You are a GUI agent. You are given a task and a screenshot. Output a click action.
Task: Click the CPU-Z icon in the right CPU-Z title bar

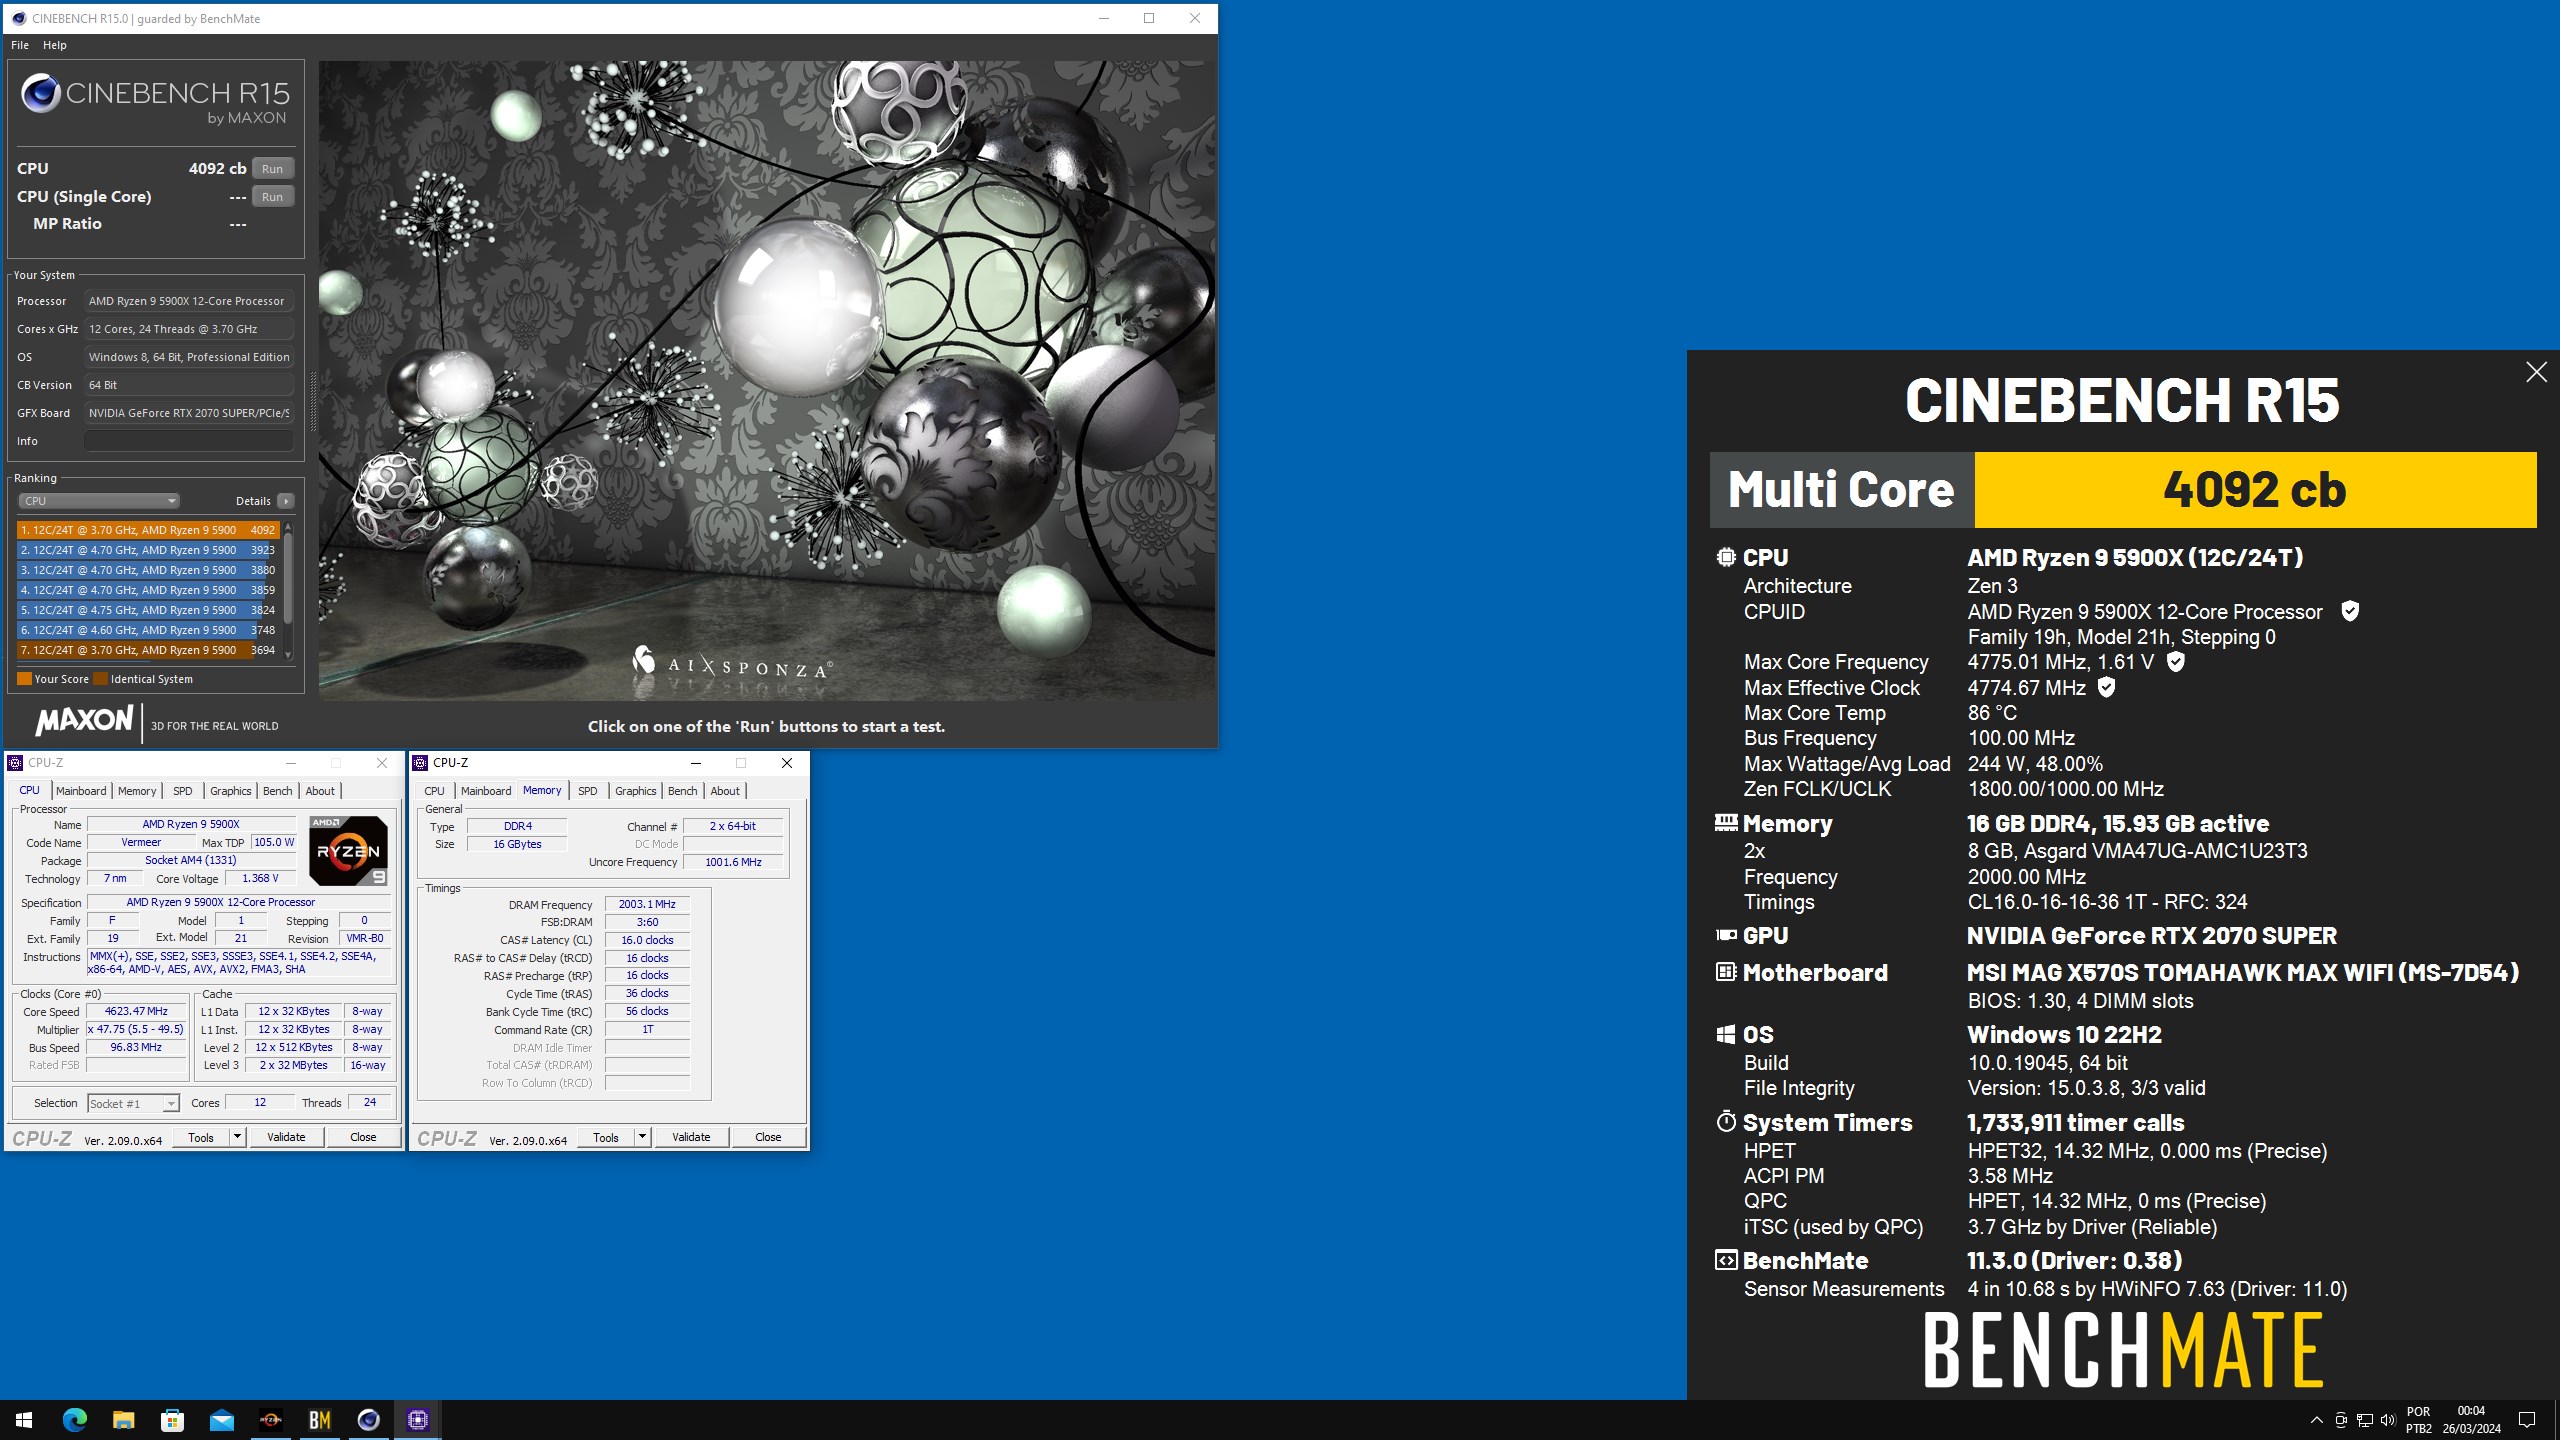coord(420,763)
